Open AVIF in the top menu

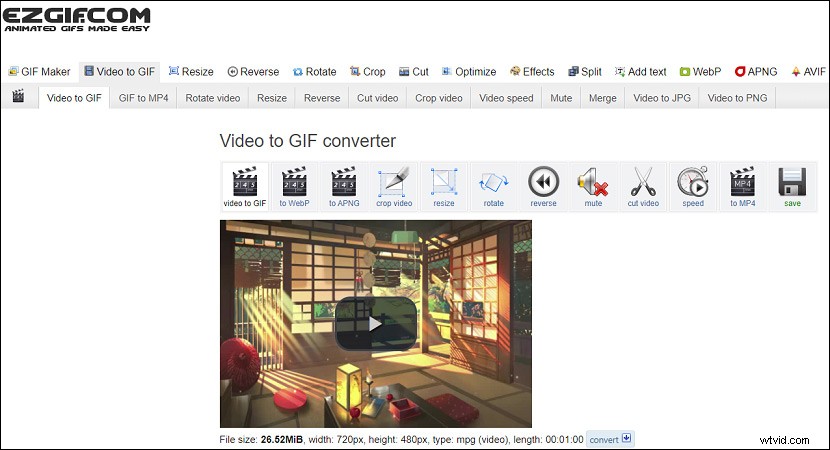pos(808,71)
